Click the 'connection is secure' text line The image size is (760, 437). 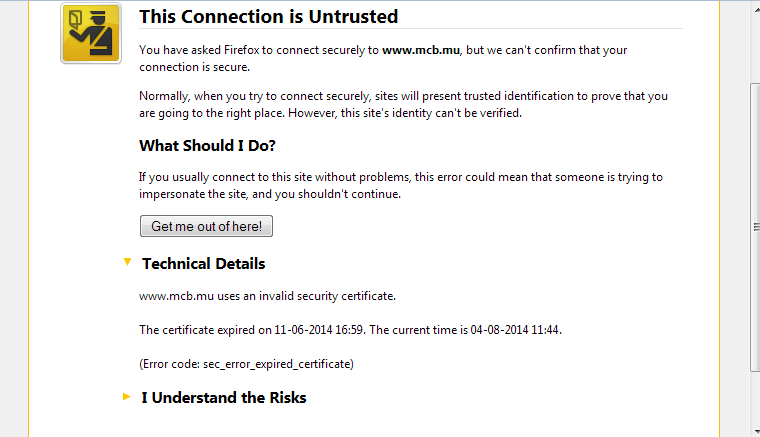[x=194, y=67]
